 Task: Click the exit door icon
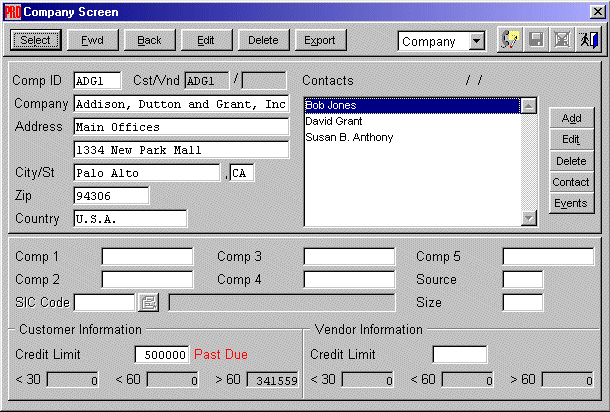click(x=590, y=40)
